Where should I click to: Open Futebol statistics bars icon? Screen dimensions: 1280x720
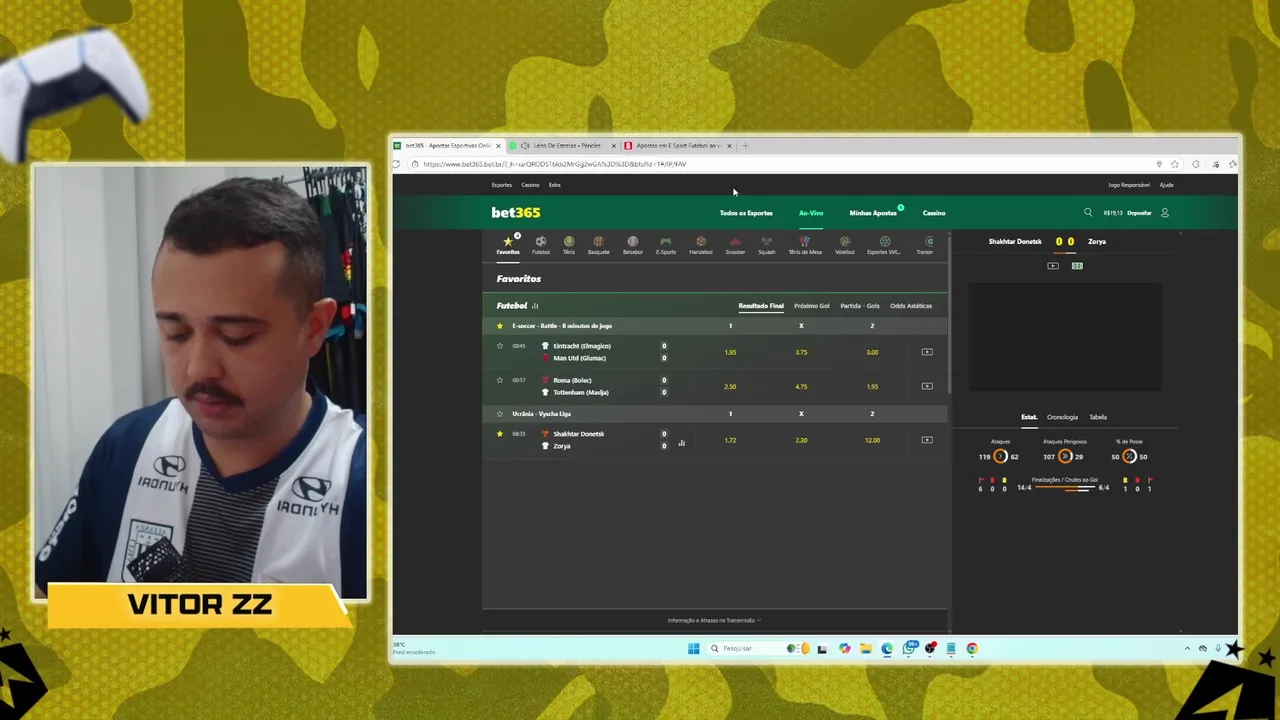(535, 306)
